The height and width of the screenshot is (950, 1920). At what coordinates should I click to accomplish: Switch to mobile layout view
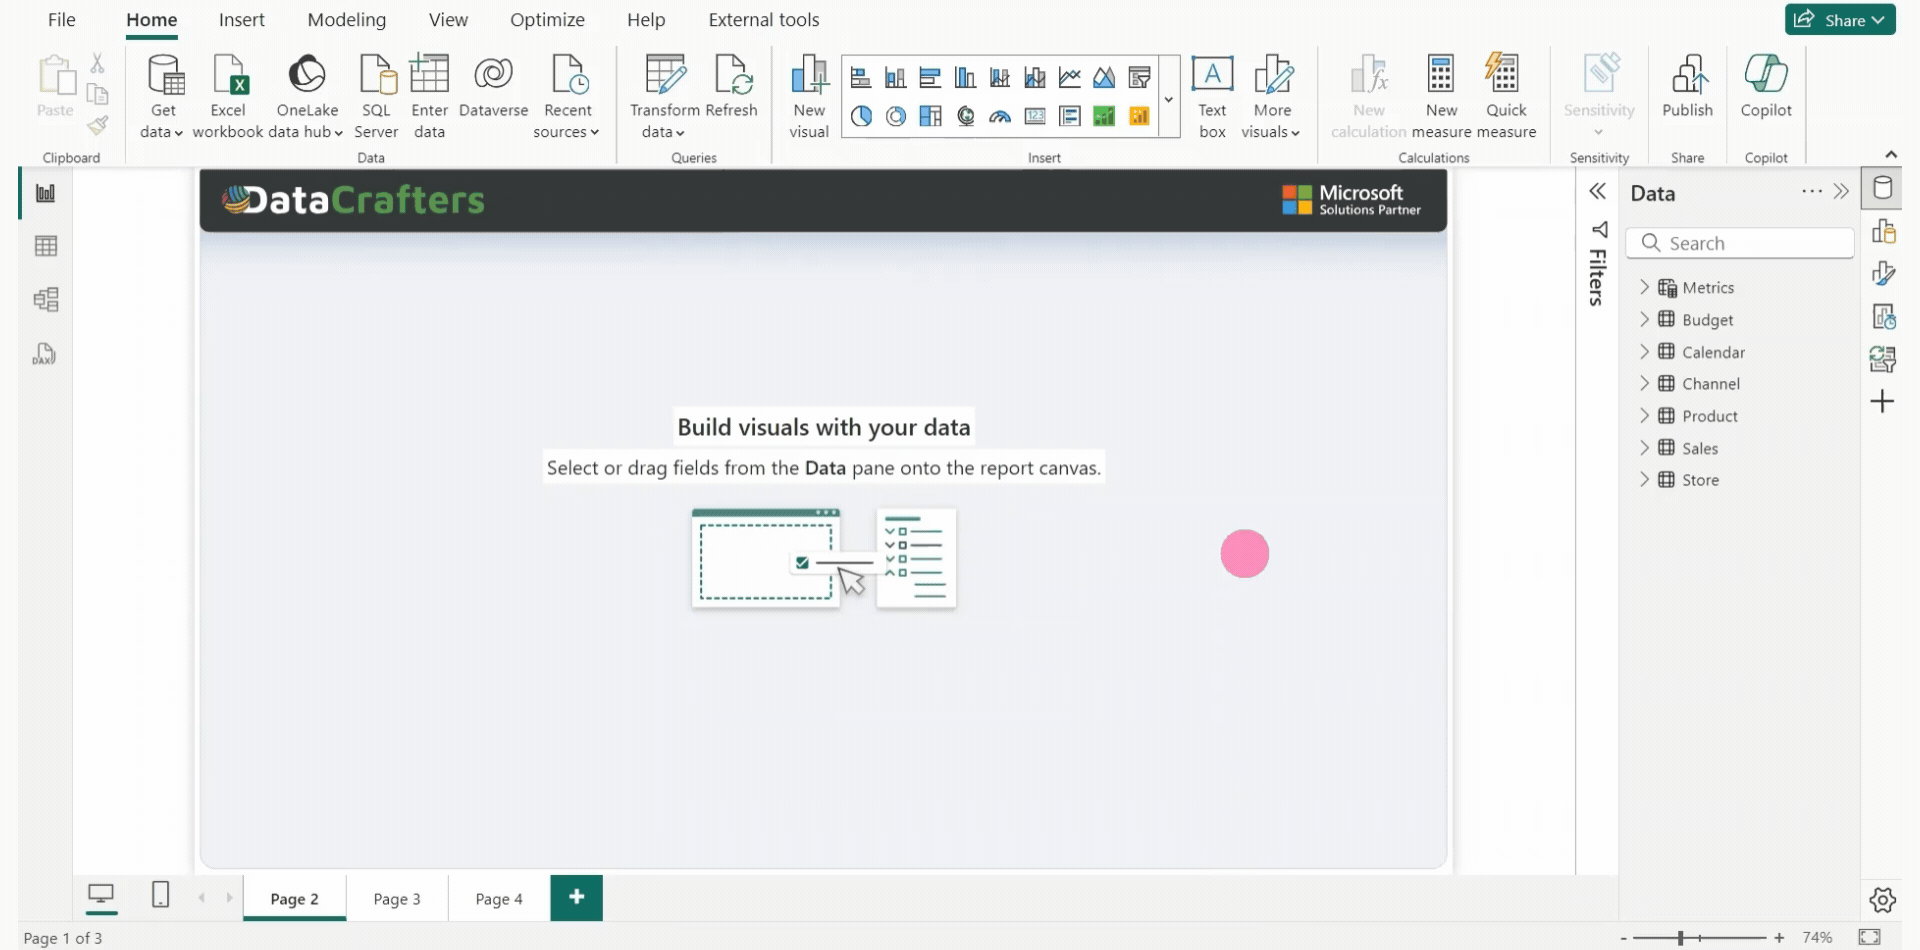pyautogui.click(x=160, y=894)
